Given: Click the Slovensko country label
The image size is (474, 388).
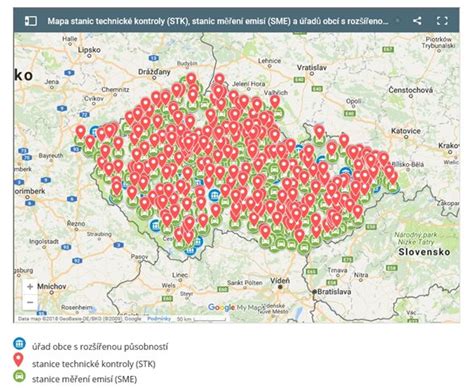Looking at the screenshot, I should click(424, 252).
